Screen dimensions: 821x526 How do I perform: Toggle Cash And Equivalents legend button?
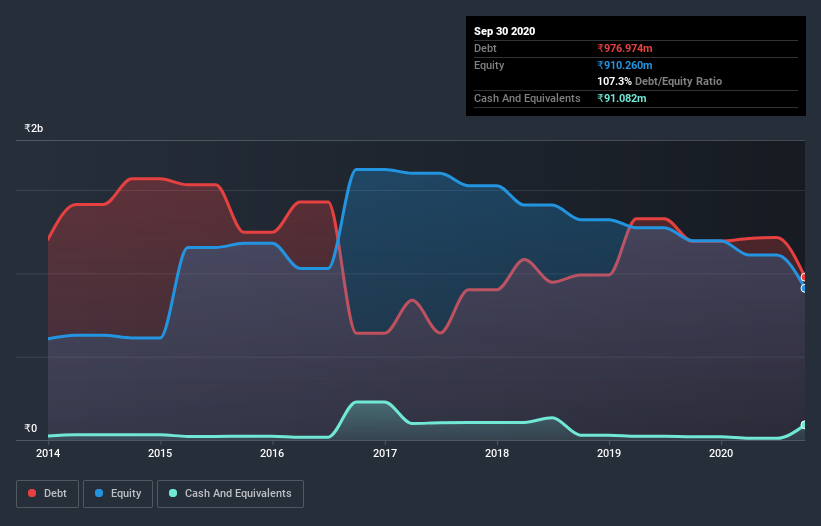pyautogui.click(x=230, y=494)
